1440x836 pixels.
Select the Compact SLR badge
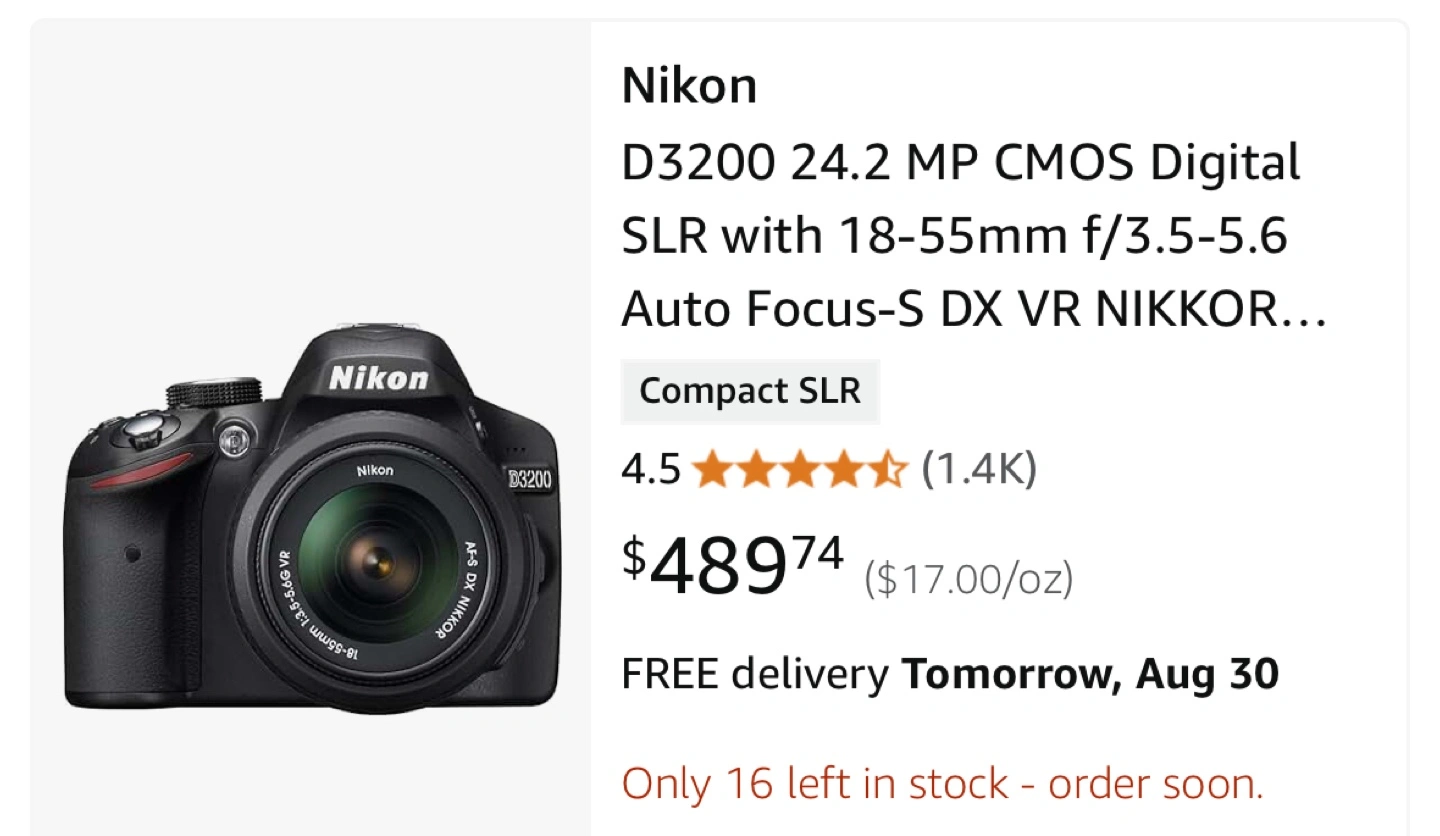click(x=750, y=391)
